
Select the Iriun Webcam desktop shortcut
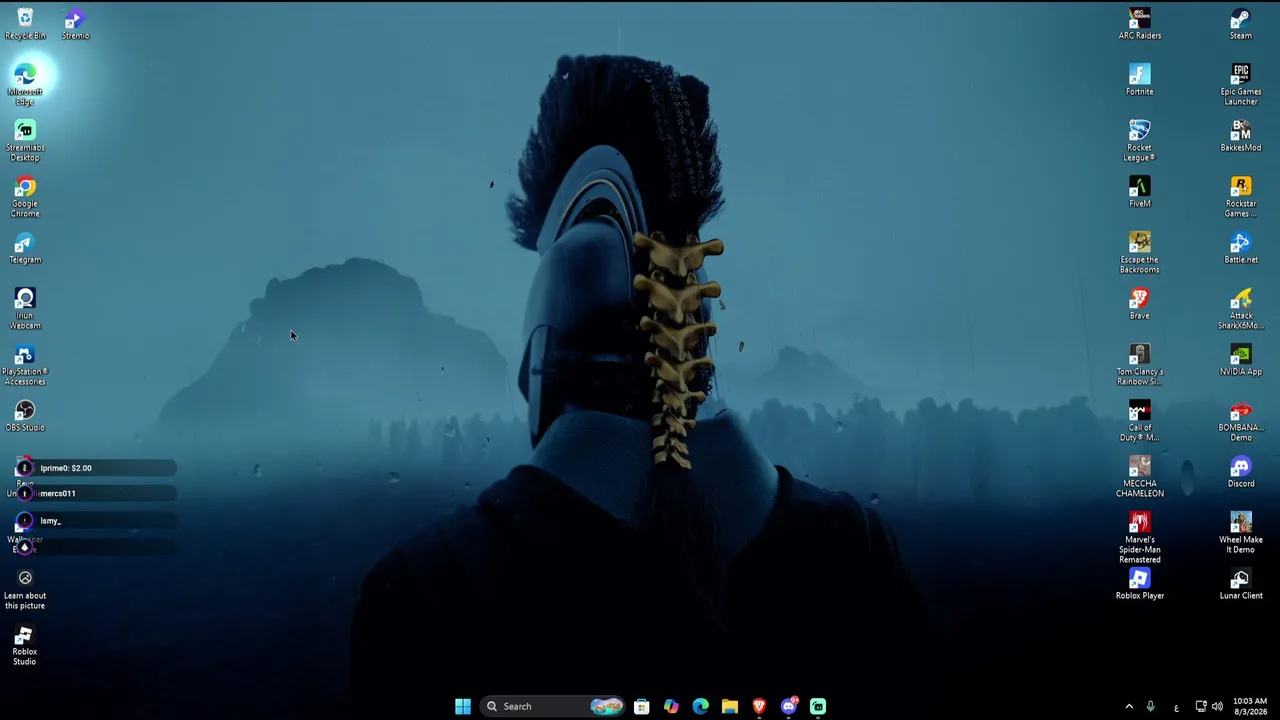click(x=25, y=308)
